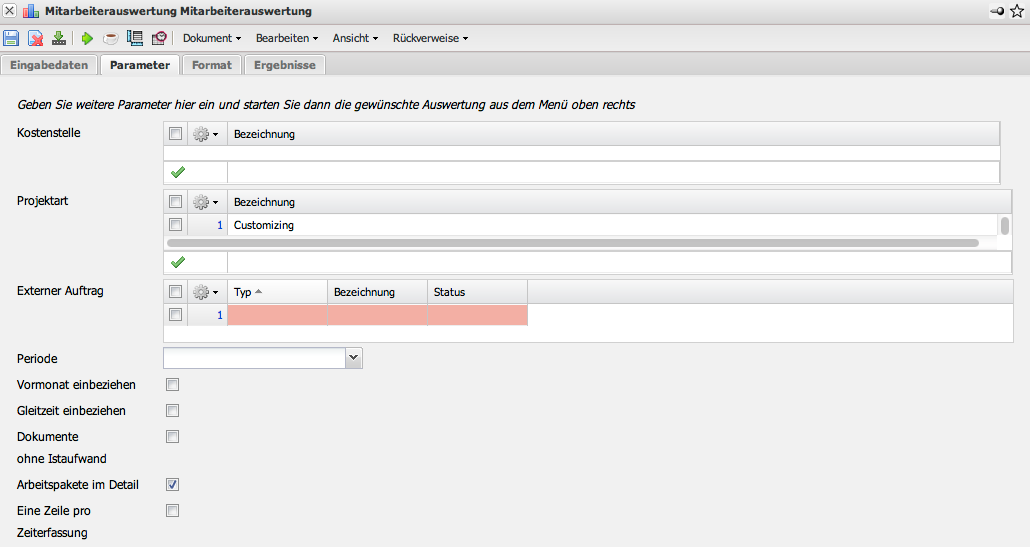
Task: Click the Kostenstelle new entry input field
Action: (614, 172)
